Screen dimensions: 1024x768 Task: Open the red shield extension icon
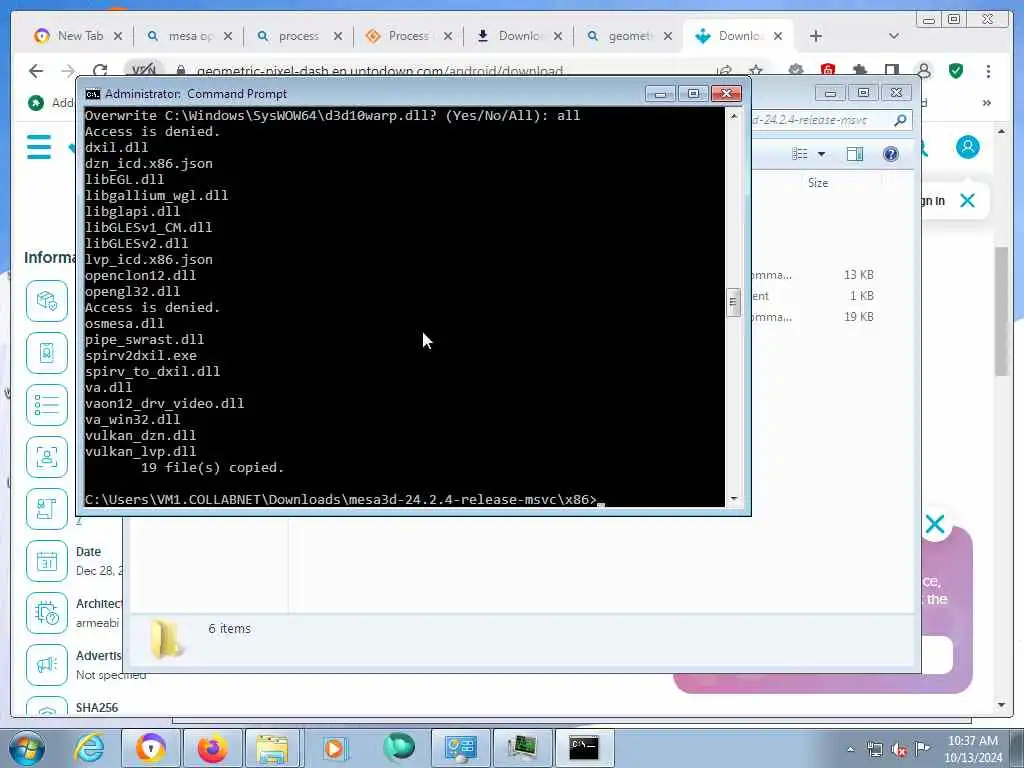tap(827, 71)
